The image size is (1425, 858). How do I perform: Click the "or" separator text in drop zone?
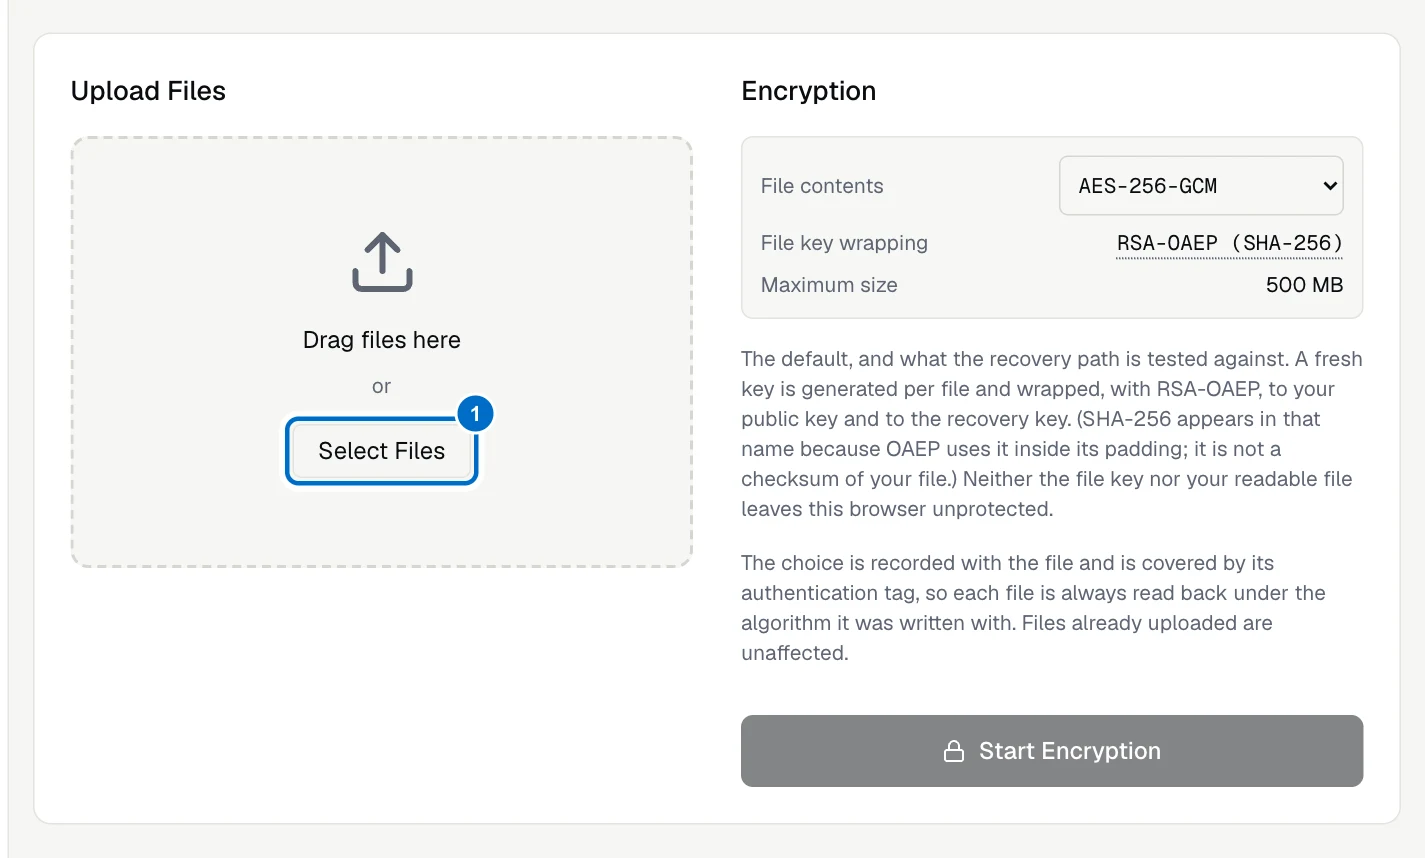[x=381, y=386]
